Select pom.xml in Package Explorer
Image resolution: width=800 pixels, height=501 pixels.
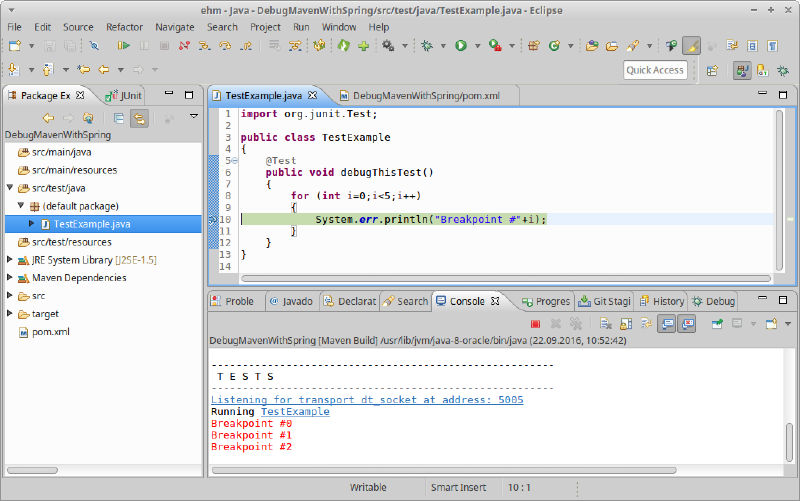pyautogui.click(x=50, y=332)
